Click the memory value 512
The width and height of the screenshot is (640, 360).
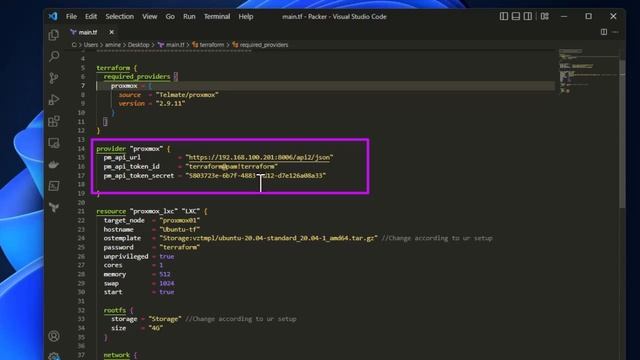point(165,274)
